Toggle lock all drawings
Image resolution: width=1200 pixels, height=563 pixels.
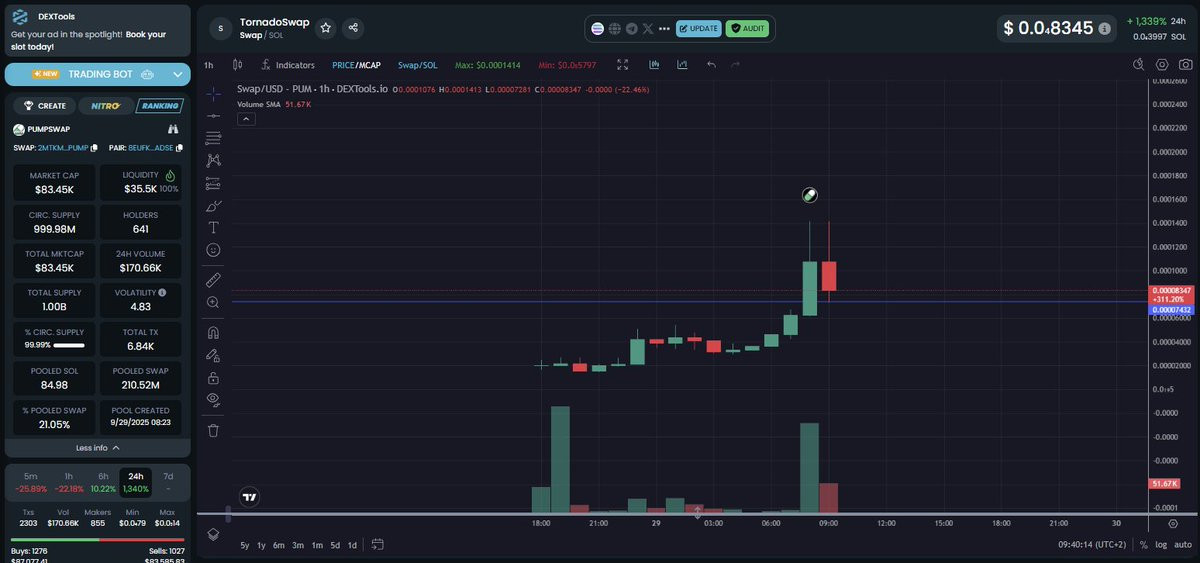pyautogui.click(x=213, y=377)
